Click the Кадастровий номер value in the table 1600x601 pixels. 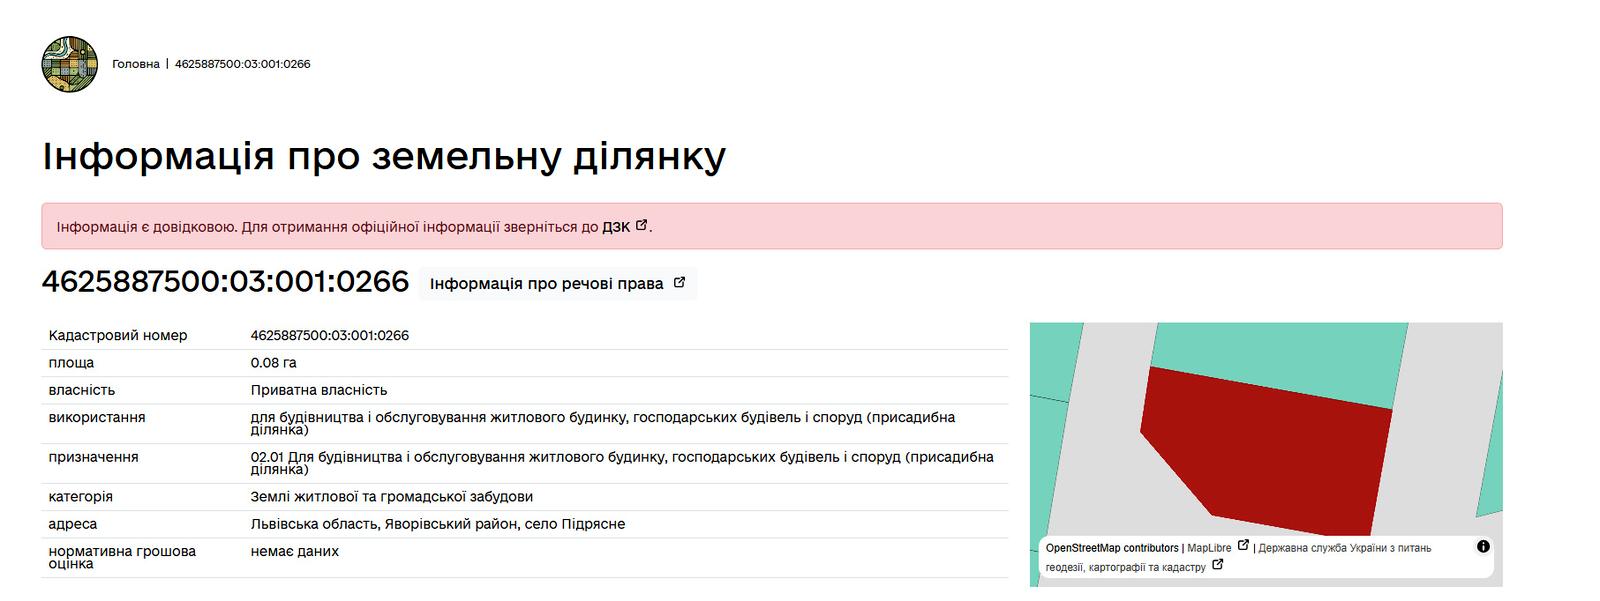click(329, 336)
